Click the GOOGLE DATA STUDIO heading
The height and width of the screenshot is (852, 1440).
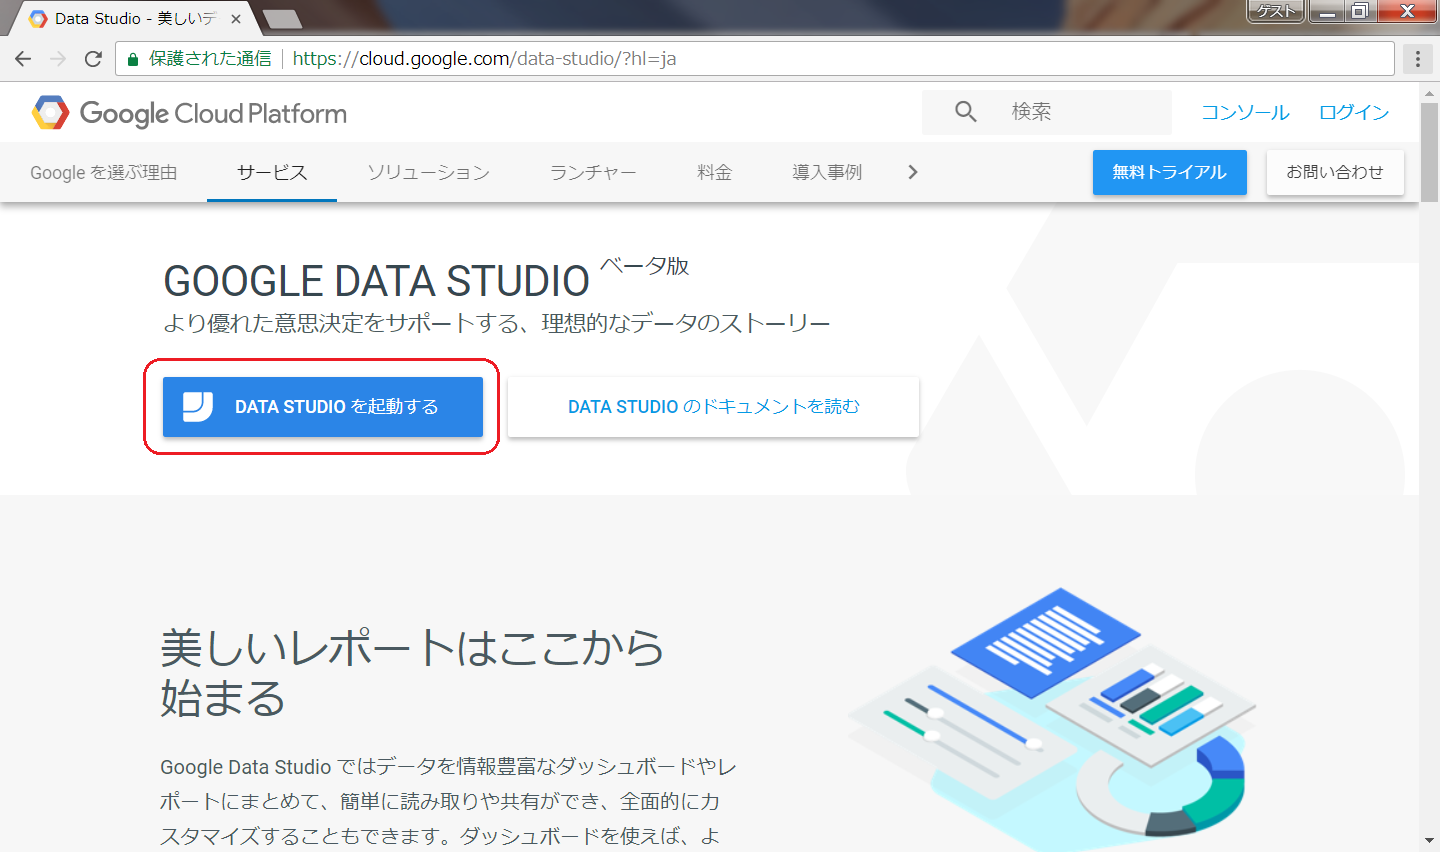click(x=377, y=281)
